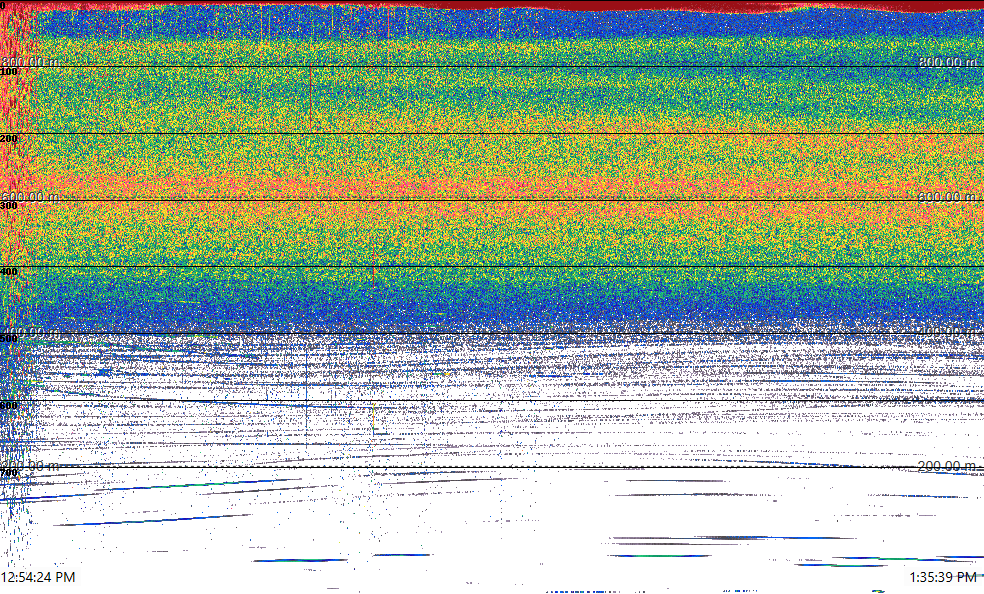Select the 100 depth tick label
This screenshot has height=594, width=984.
coord(9,72)
